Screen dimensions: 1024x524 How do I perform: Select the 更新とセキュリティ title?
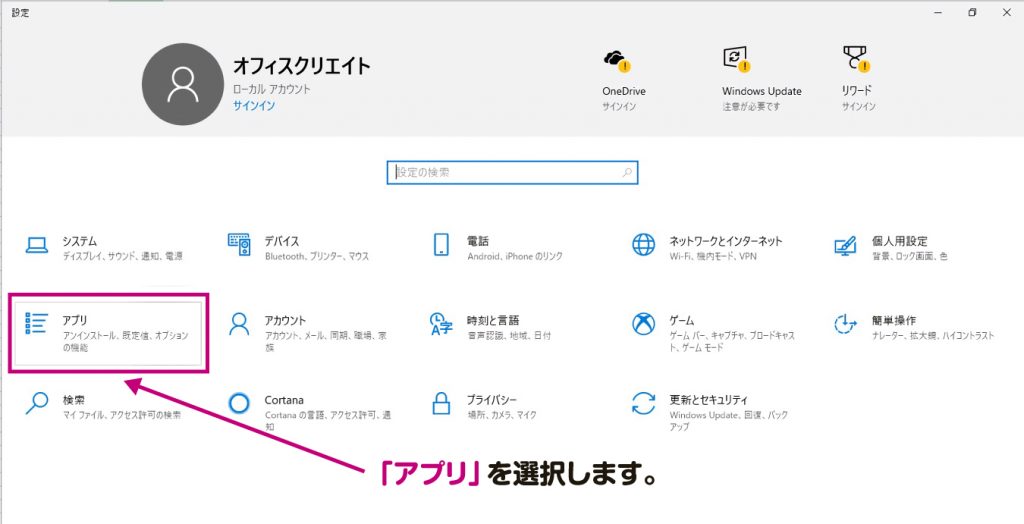(x=709, y=400)
